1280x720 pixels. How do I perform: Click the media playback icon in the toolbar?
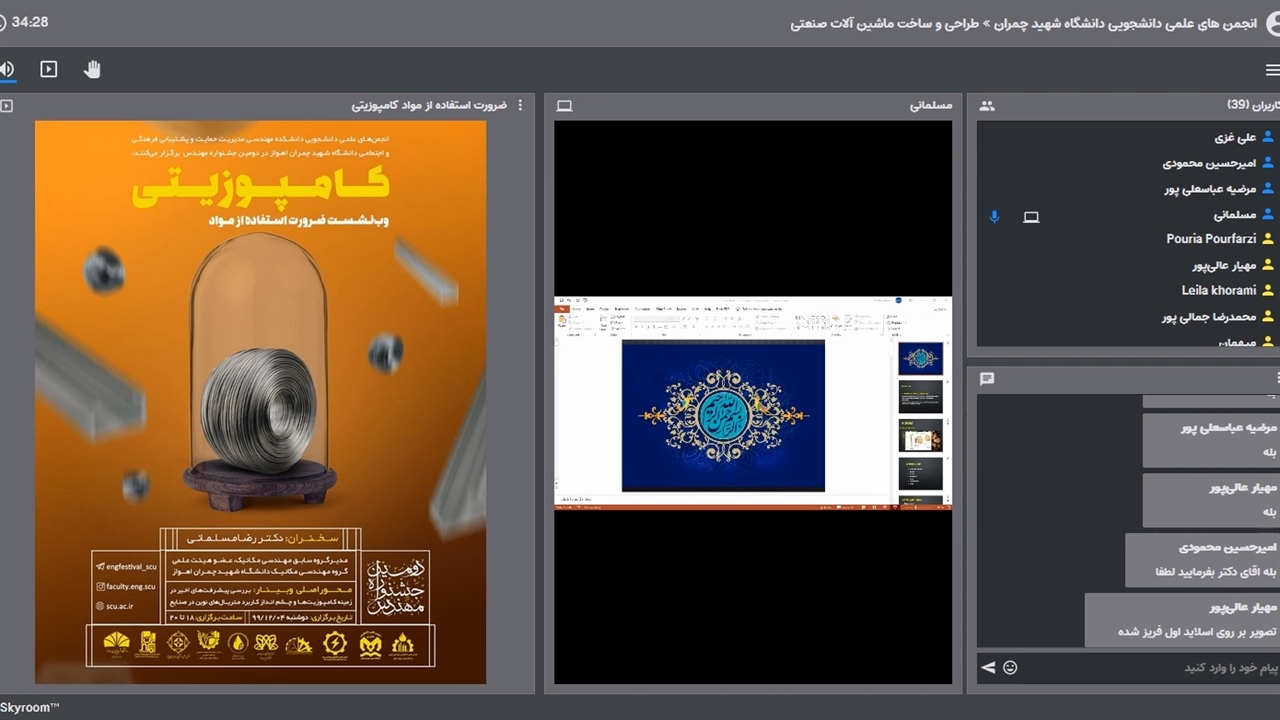click(48, 69)
